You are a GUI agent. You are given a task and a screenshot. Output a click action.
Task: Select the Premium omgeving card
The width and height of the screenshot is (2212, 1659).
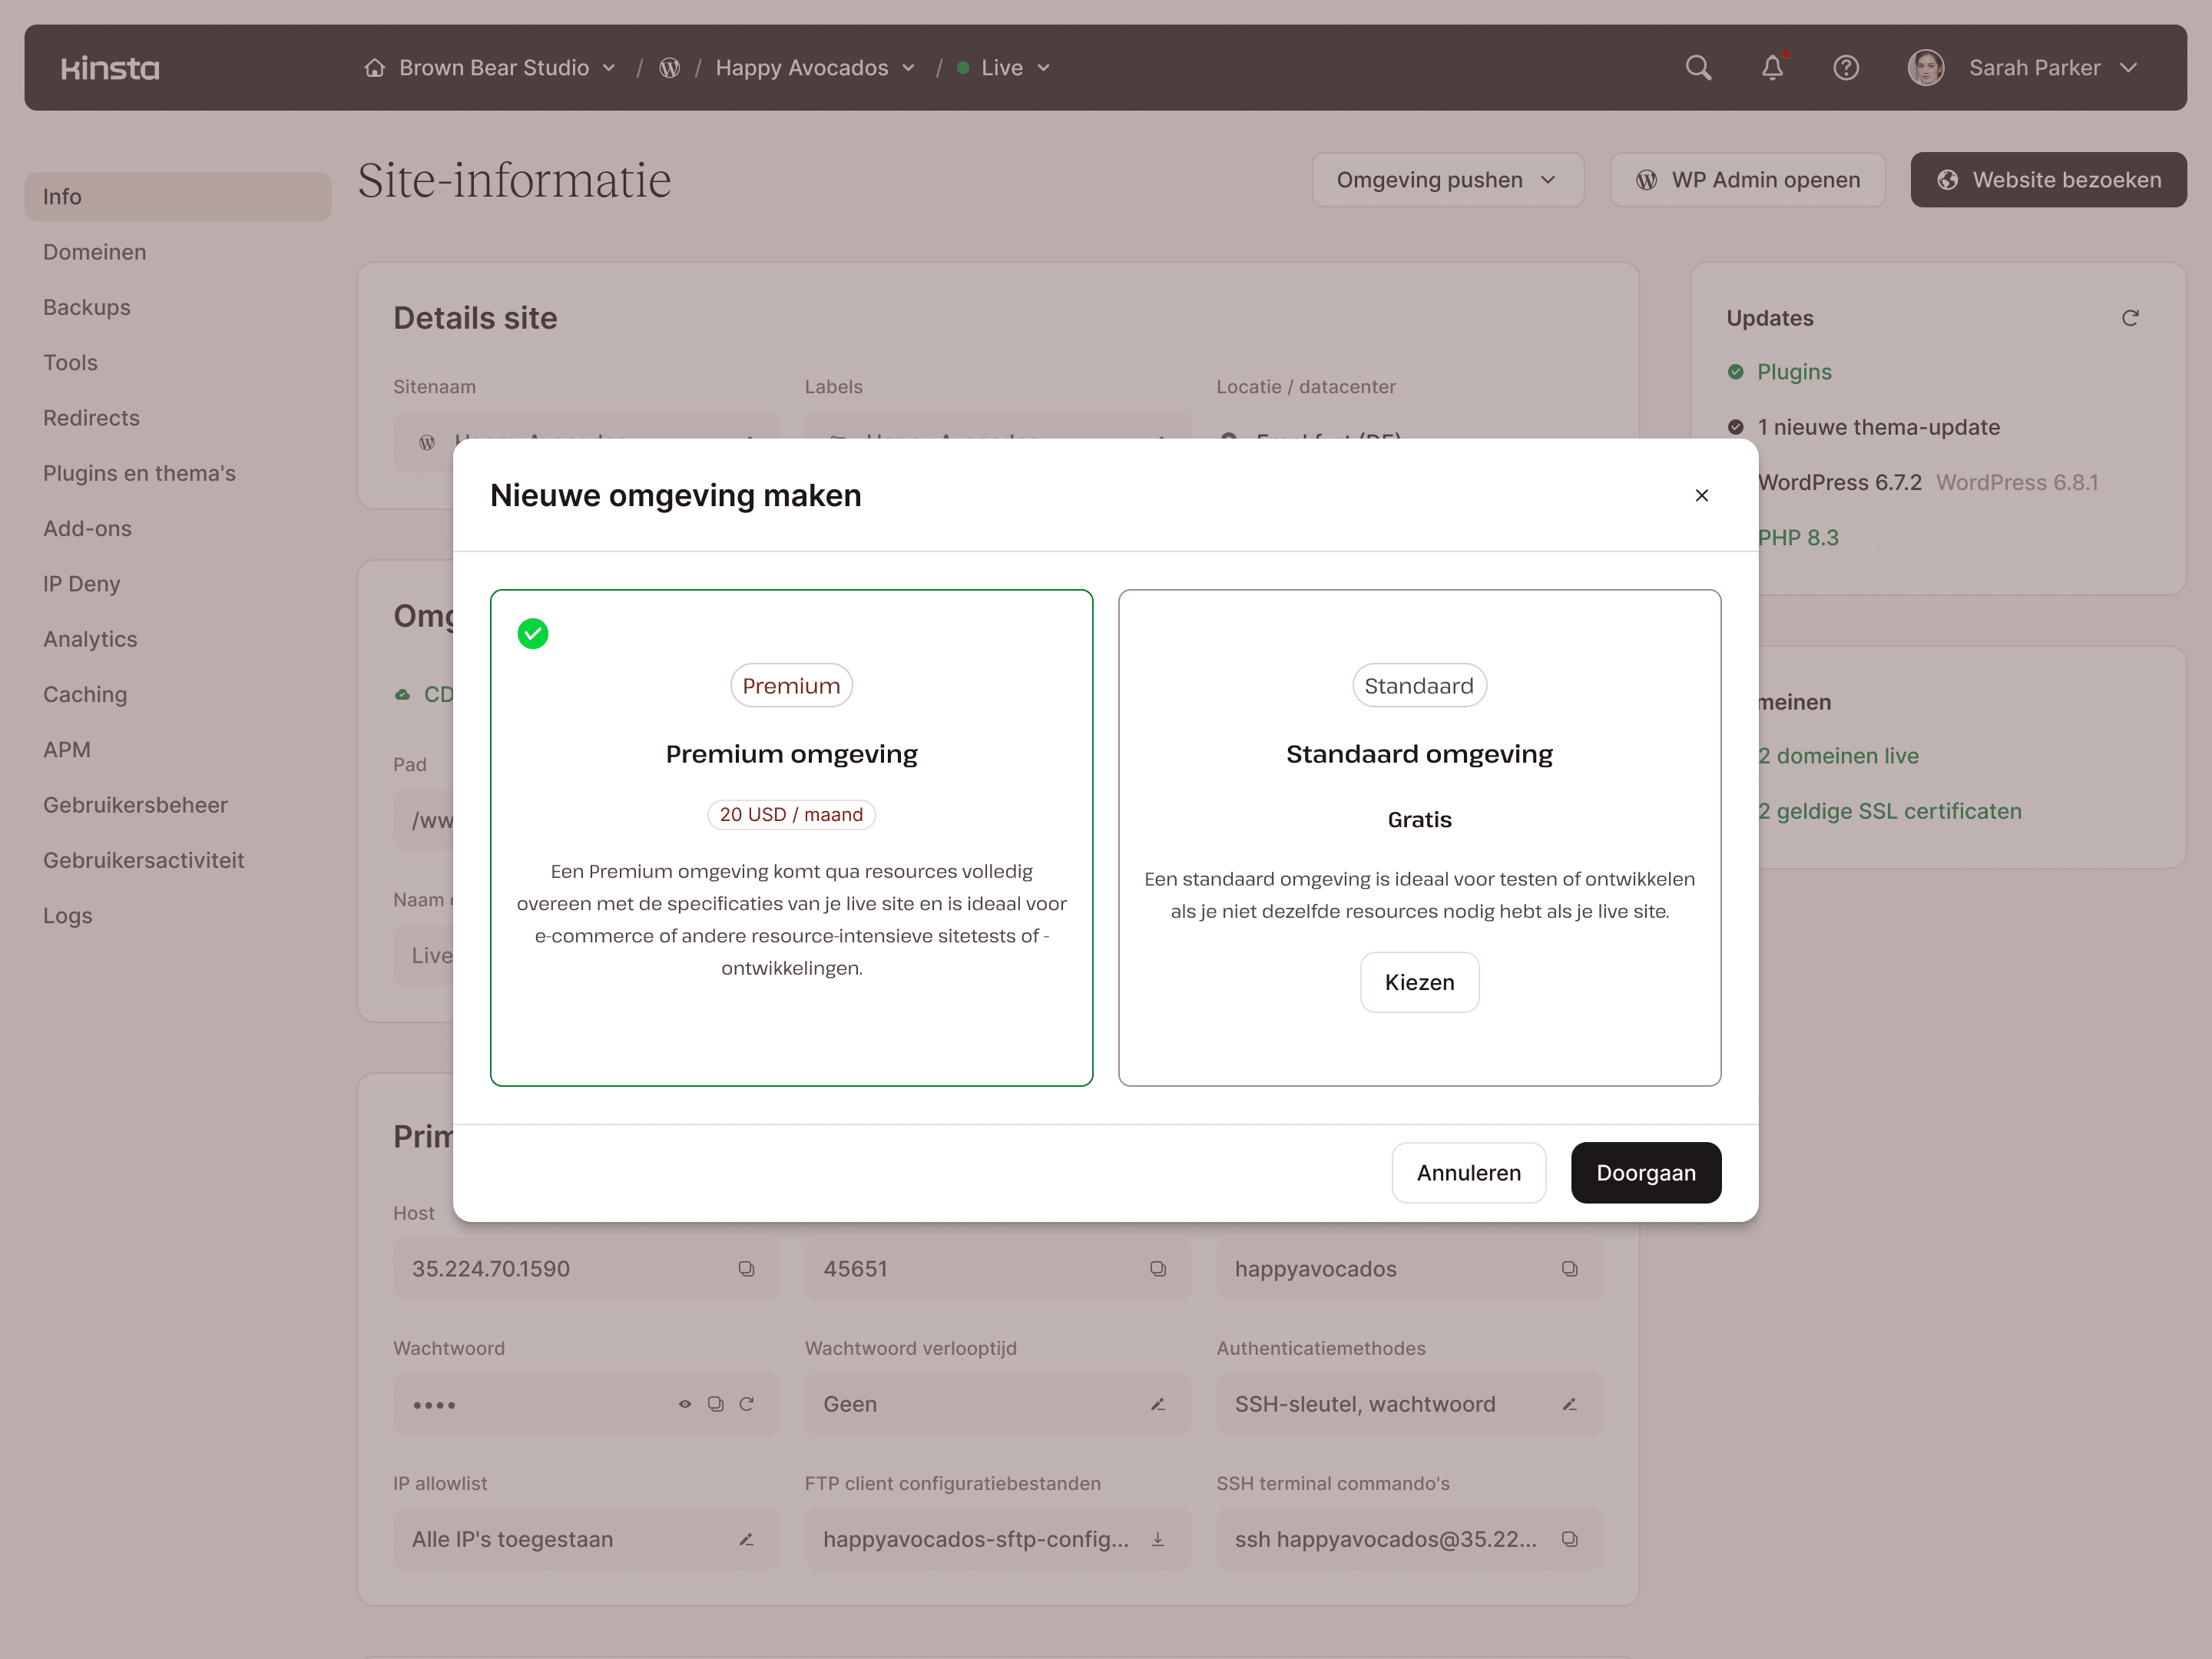coord(791,837)
